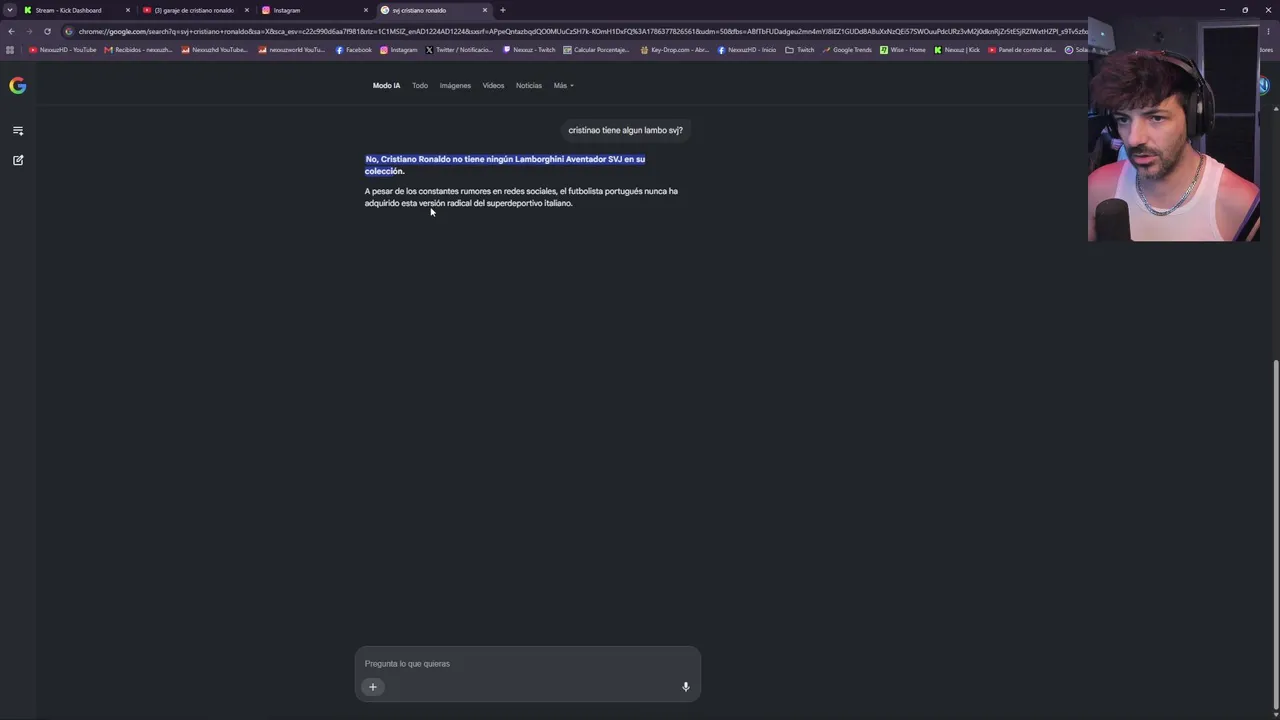Select the svj cristiano ronaldo tab
Viewport: 1280px width, 720px height.
pos(434,10)
